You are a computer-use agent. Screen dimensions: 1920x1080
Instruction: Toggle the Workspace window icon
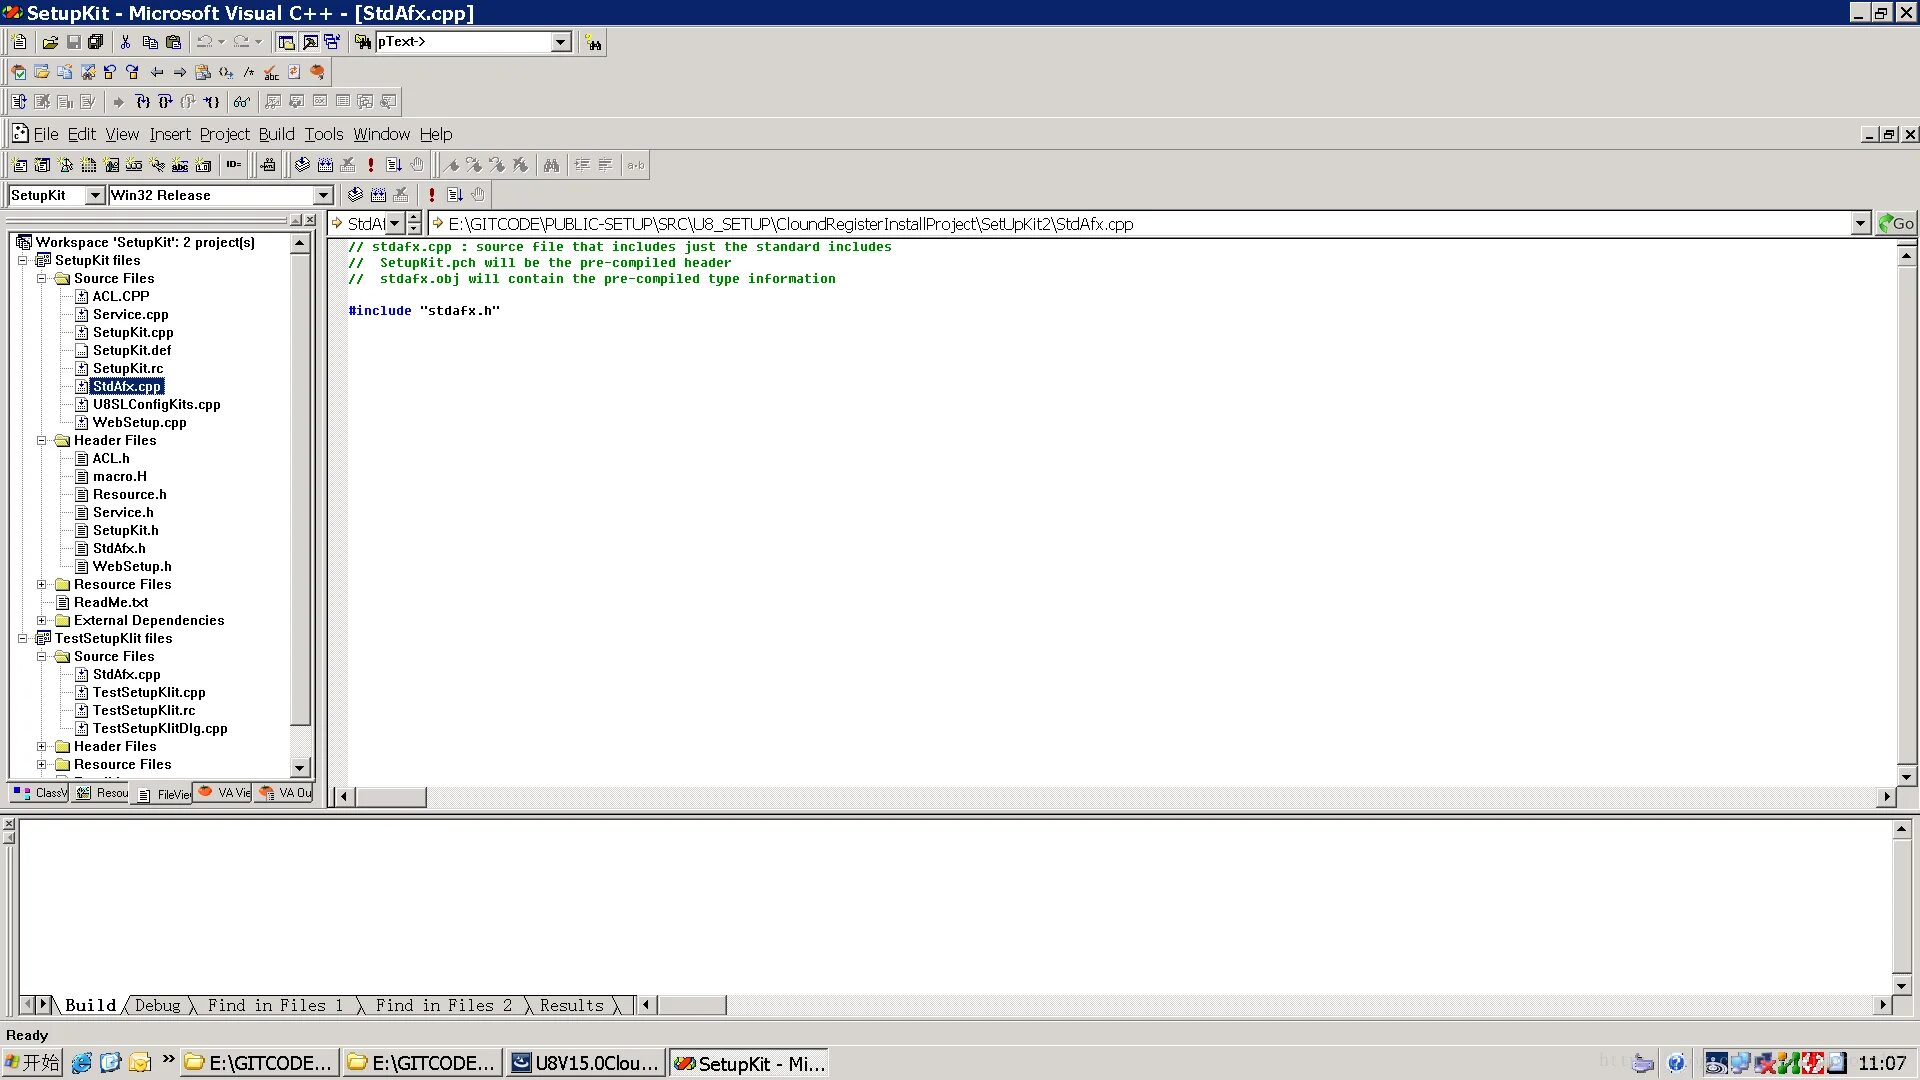click(x=287, y=42)
